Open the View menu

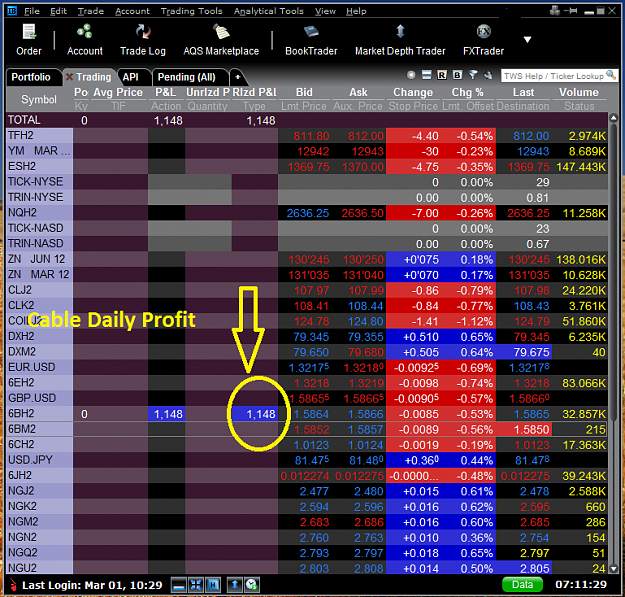(x=325, y=11)
